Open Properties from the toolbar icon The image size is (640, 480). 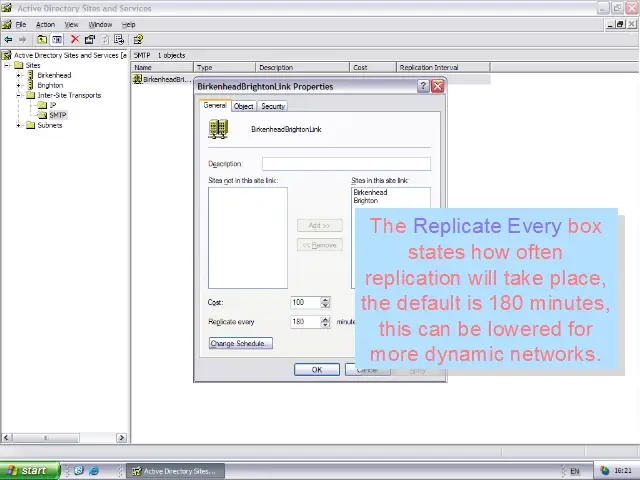[89, 40]
